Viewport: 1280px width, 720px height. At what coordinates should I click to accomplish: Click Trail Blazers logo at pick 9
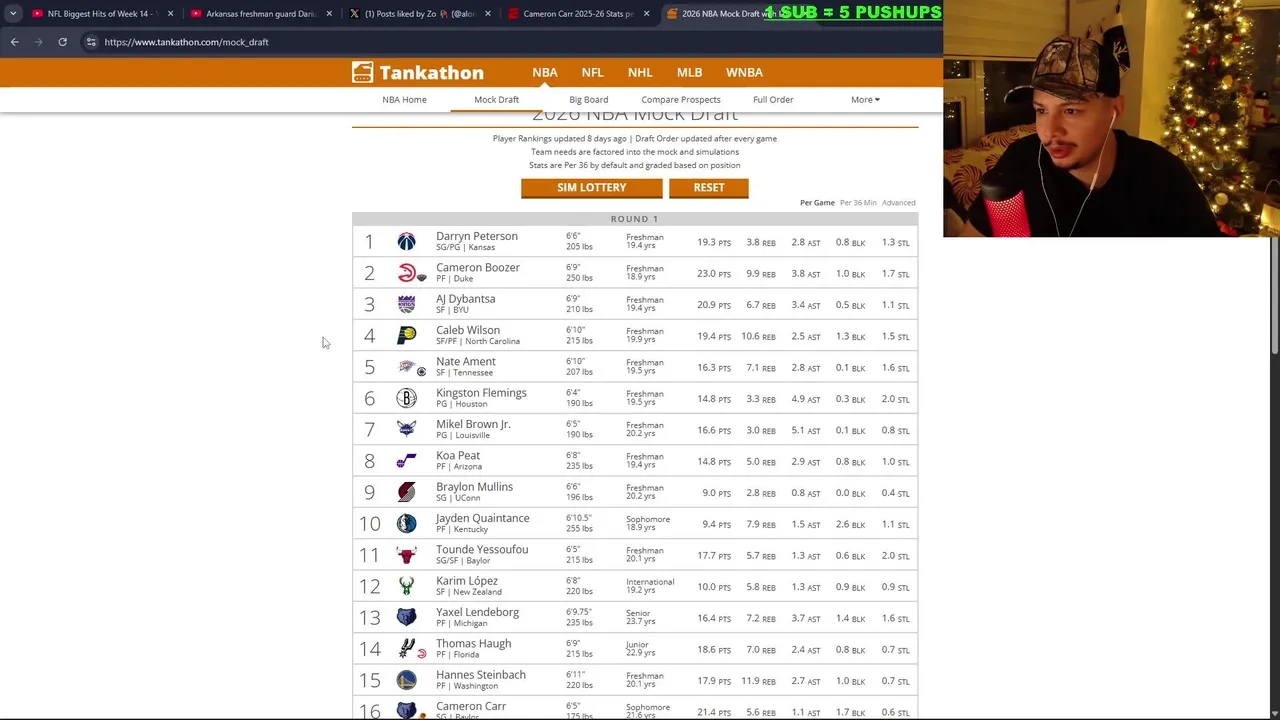point(406,492)
